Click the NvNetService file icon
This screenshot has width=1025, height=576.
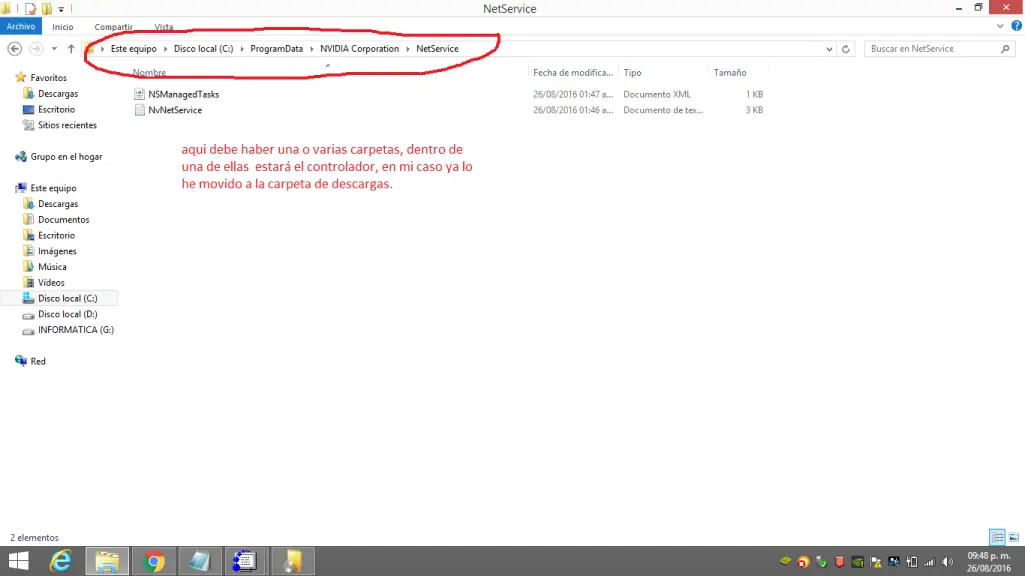coord(139,110)
